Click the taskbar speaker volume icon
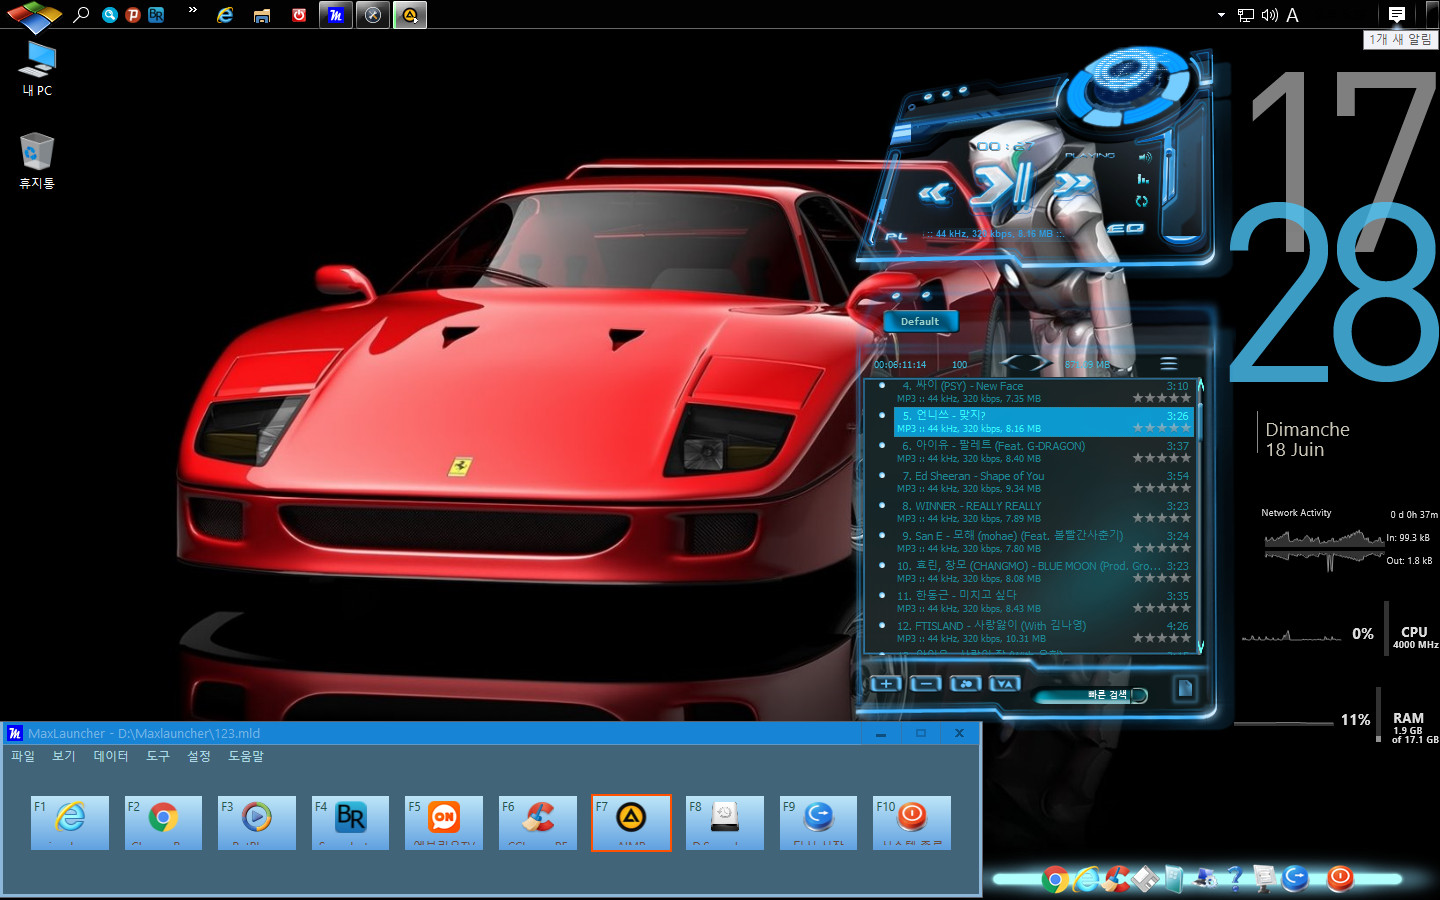Viewport: 1440px width, 900px height. (x=1270, y=15)
